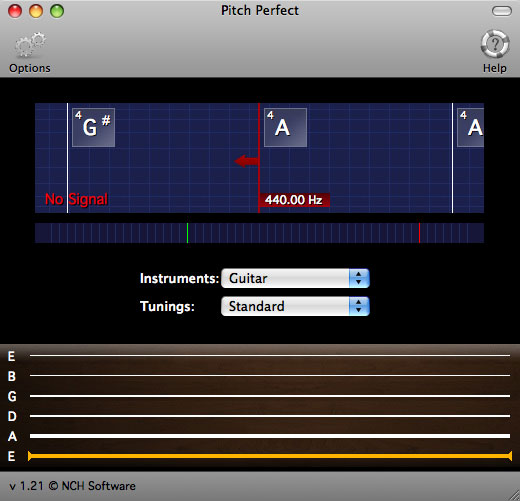
Task: Click the red left-pointing tuning arrow
Action: pyautogui.click(x=246, y=161)
